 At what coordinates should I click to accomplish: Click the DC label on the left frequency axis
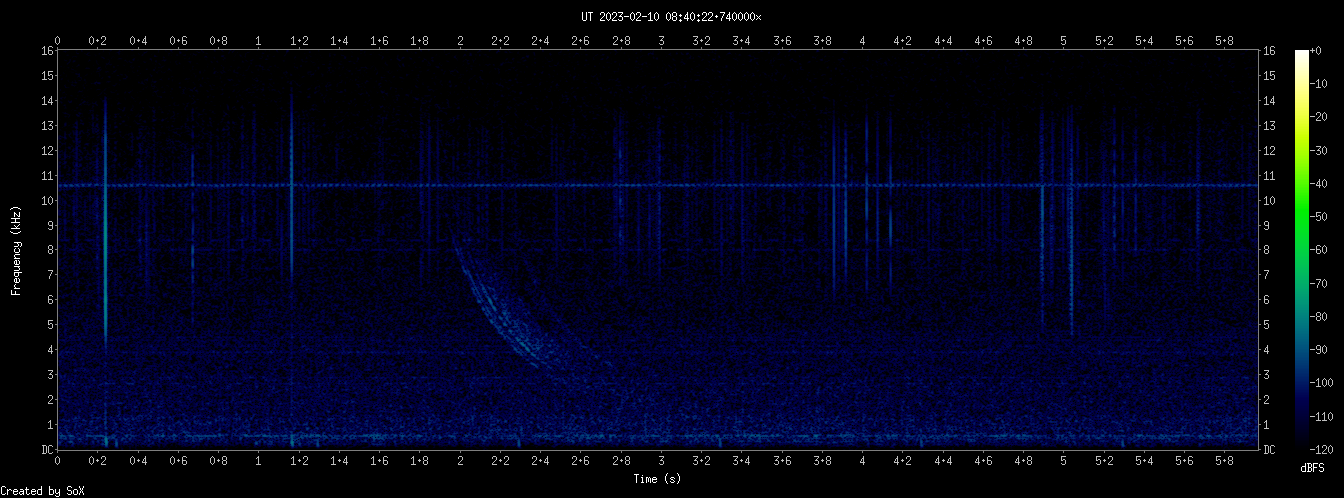(46, 450)
